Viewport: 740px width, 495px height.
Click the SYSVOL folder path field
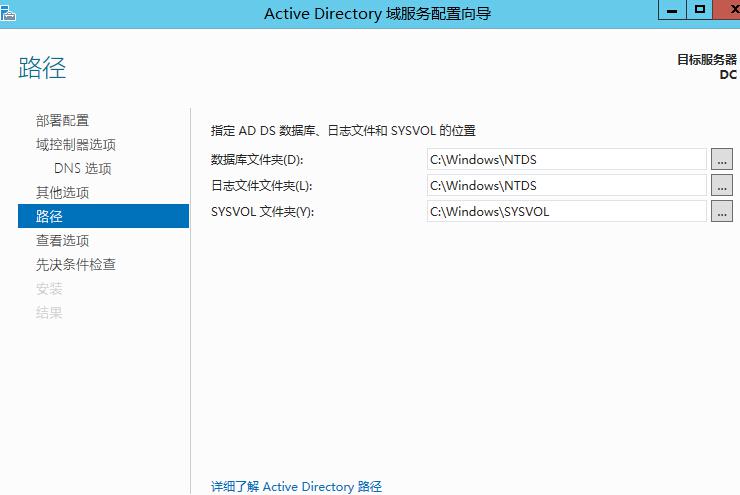coord(566,211)
